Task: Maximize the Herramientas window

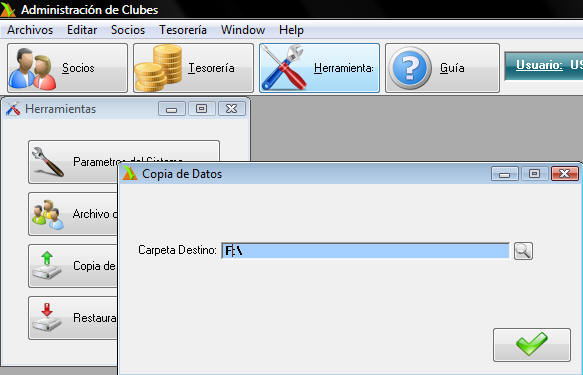Action: [202, 109]
